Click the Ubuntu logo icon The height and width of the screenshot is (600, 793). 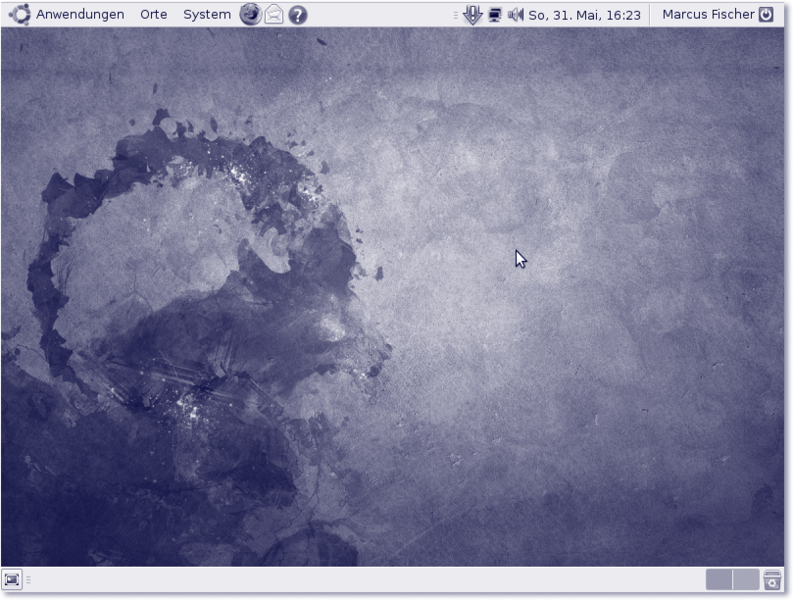click(x=19, y=15)
